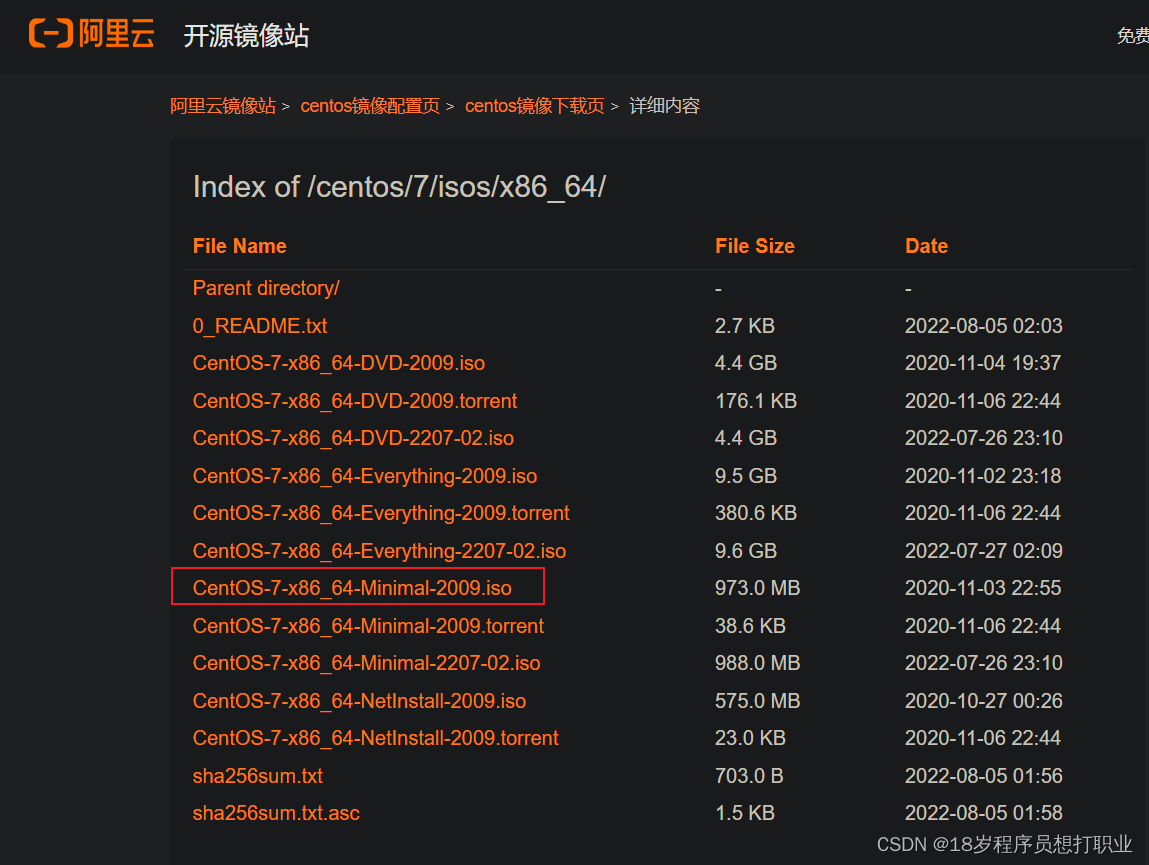Image resolution: width=1149 pixels, height=865 pixels.
Task: Click the 9.5 GB file size cell
Action: click(x=746, y=476)
